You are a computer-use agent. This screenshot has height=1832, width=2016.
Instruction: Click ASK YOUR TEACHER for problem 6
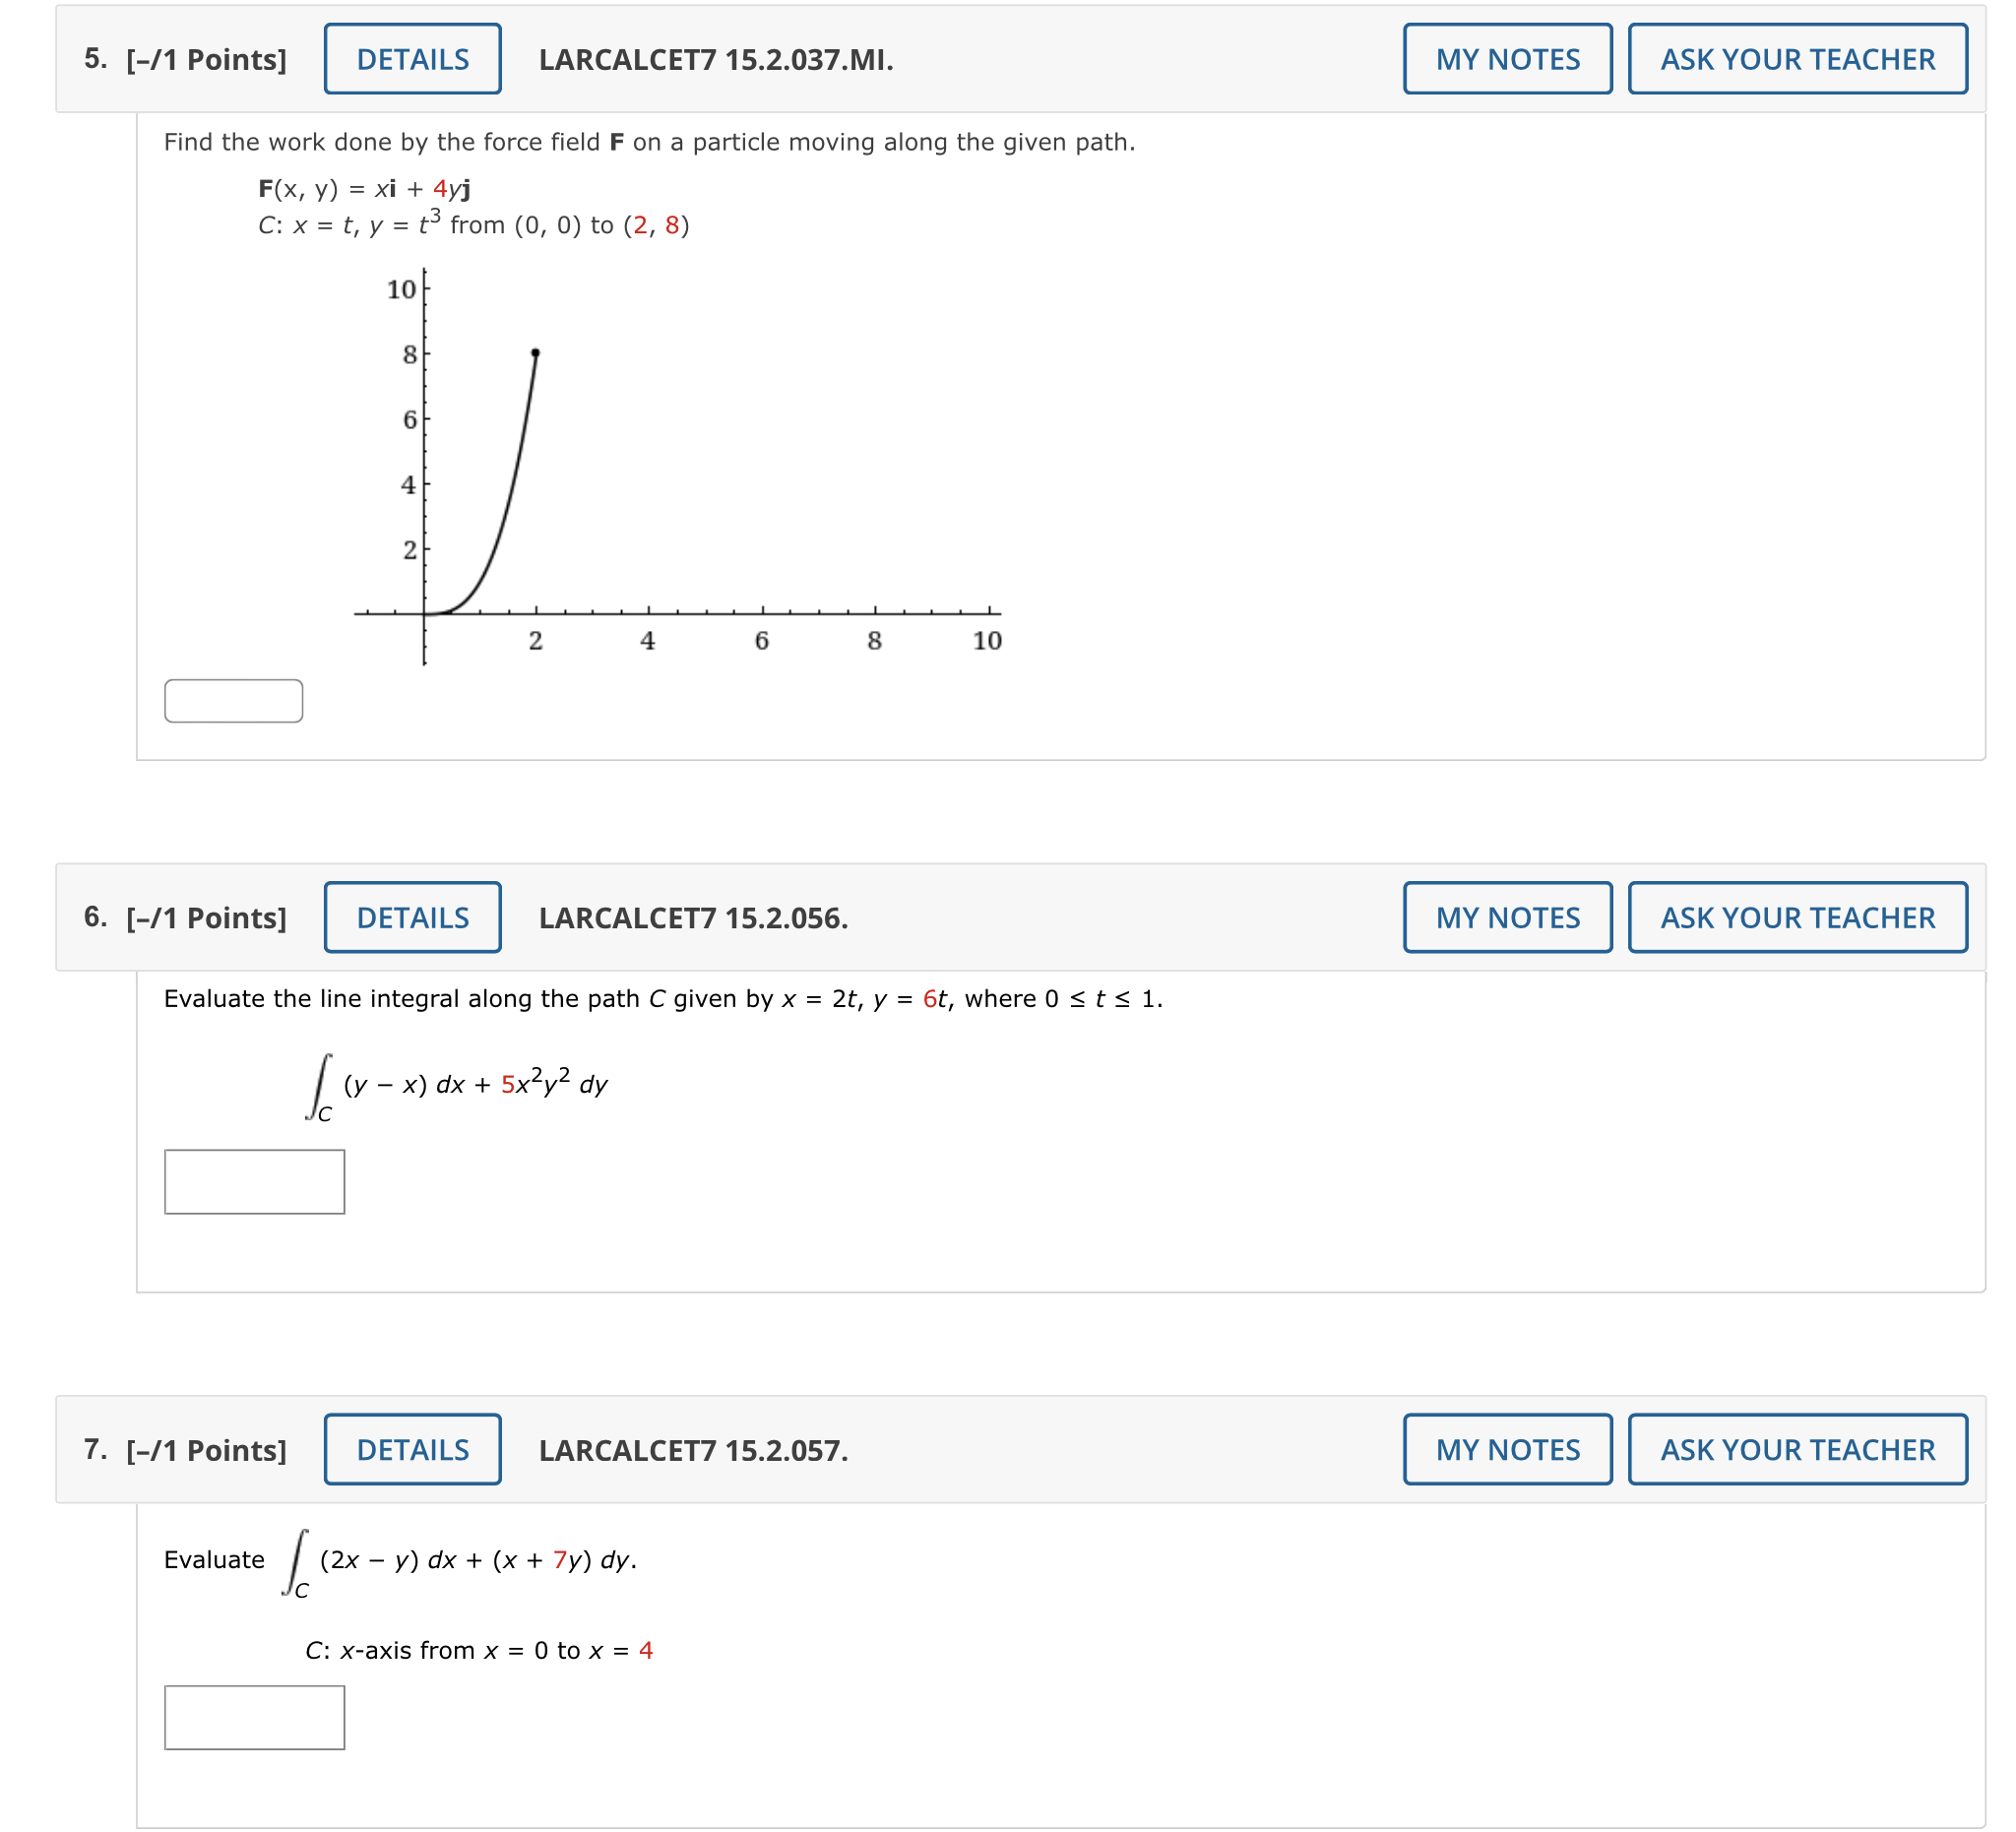[x=1797, y=917]
